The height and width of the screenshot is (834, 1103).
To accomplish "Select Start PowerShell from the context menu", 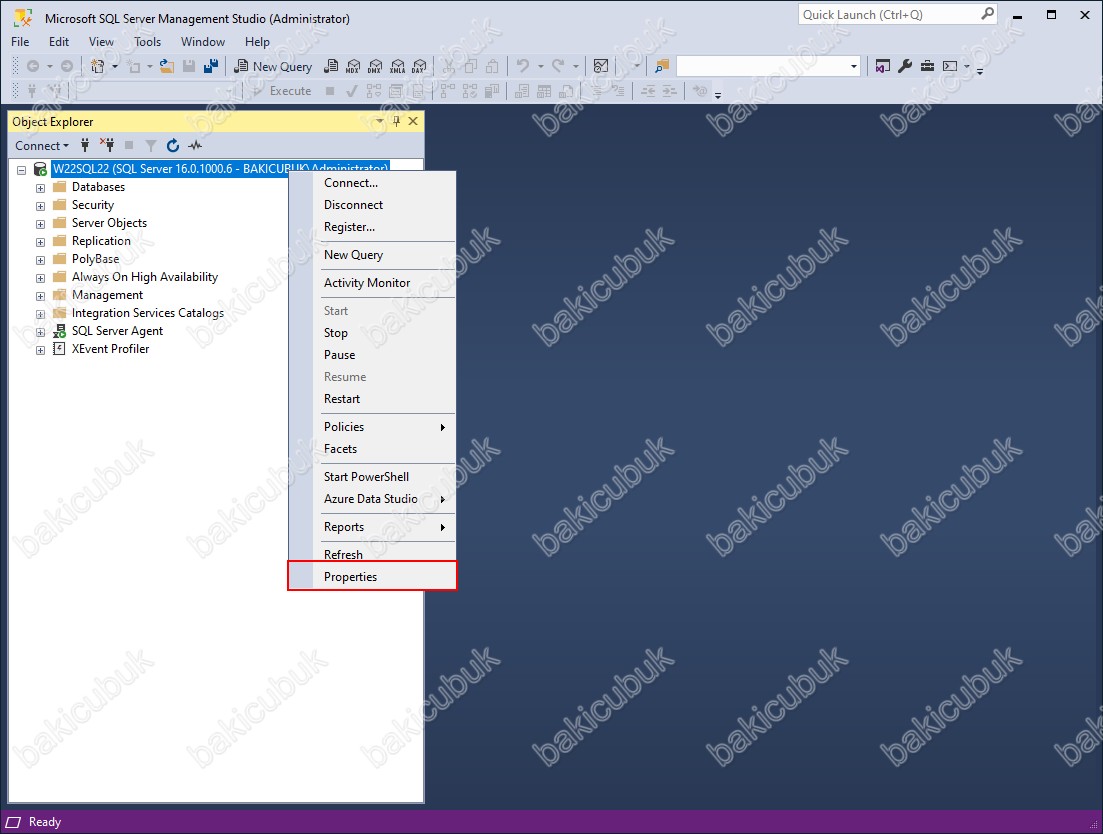I will tap(372, 477).
